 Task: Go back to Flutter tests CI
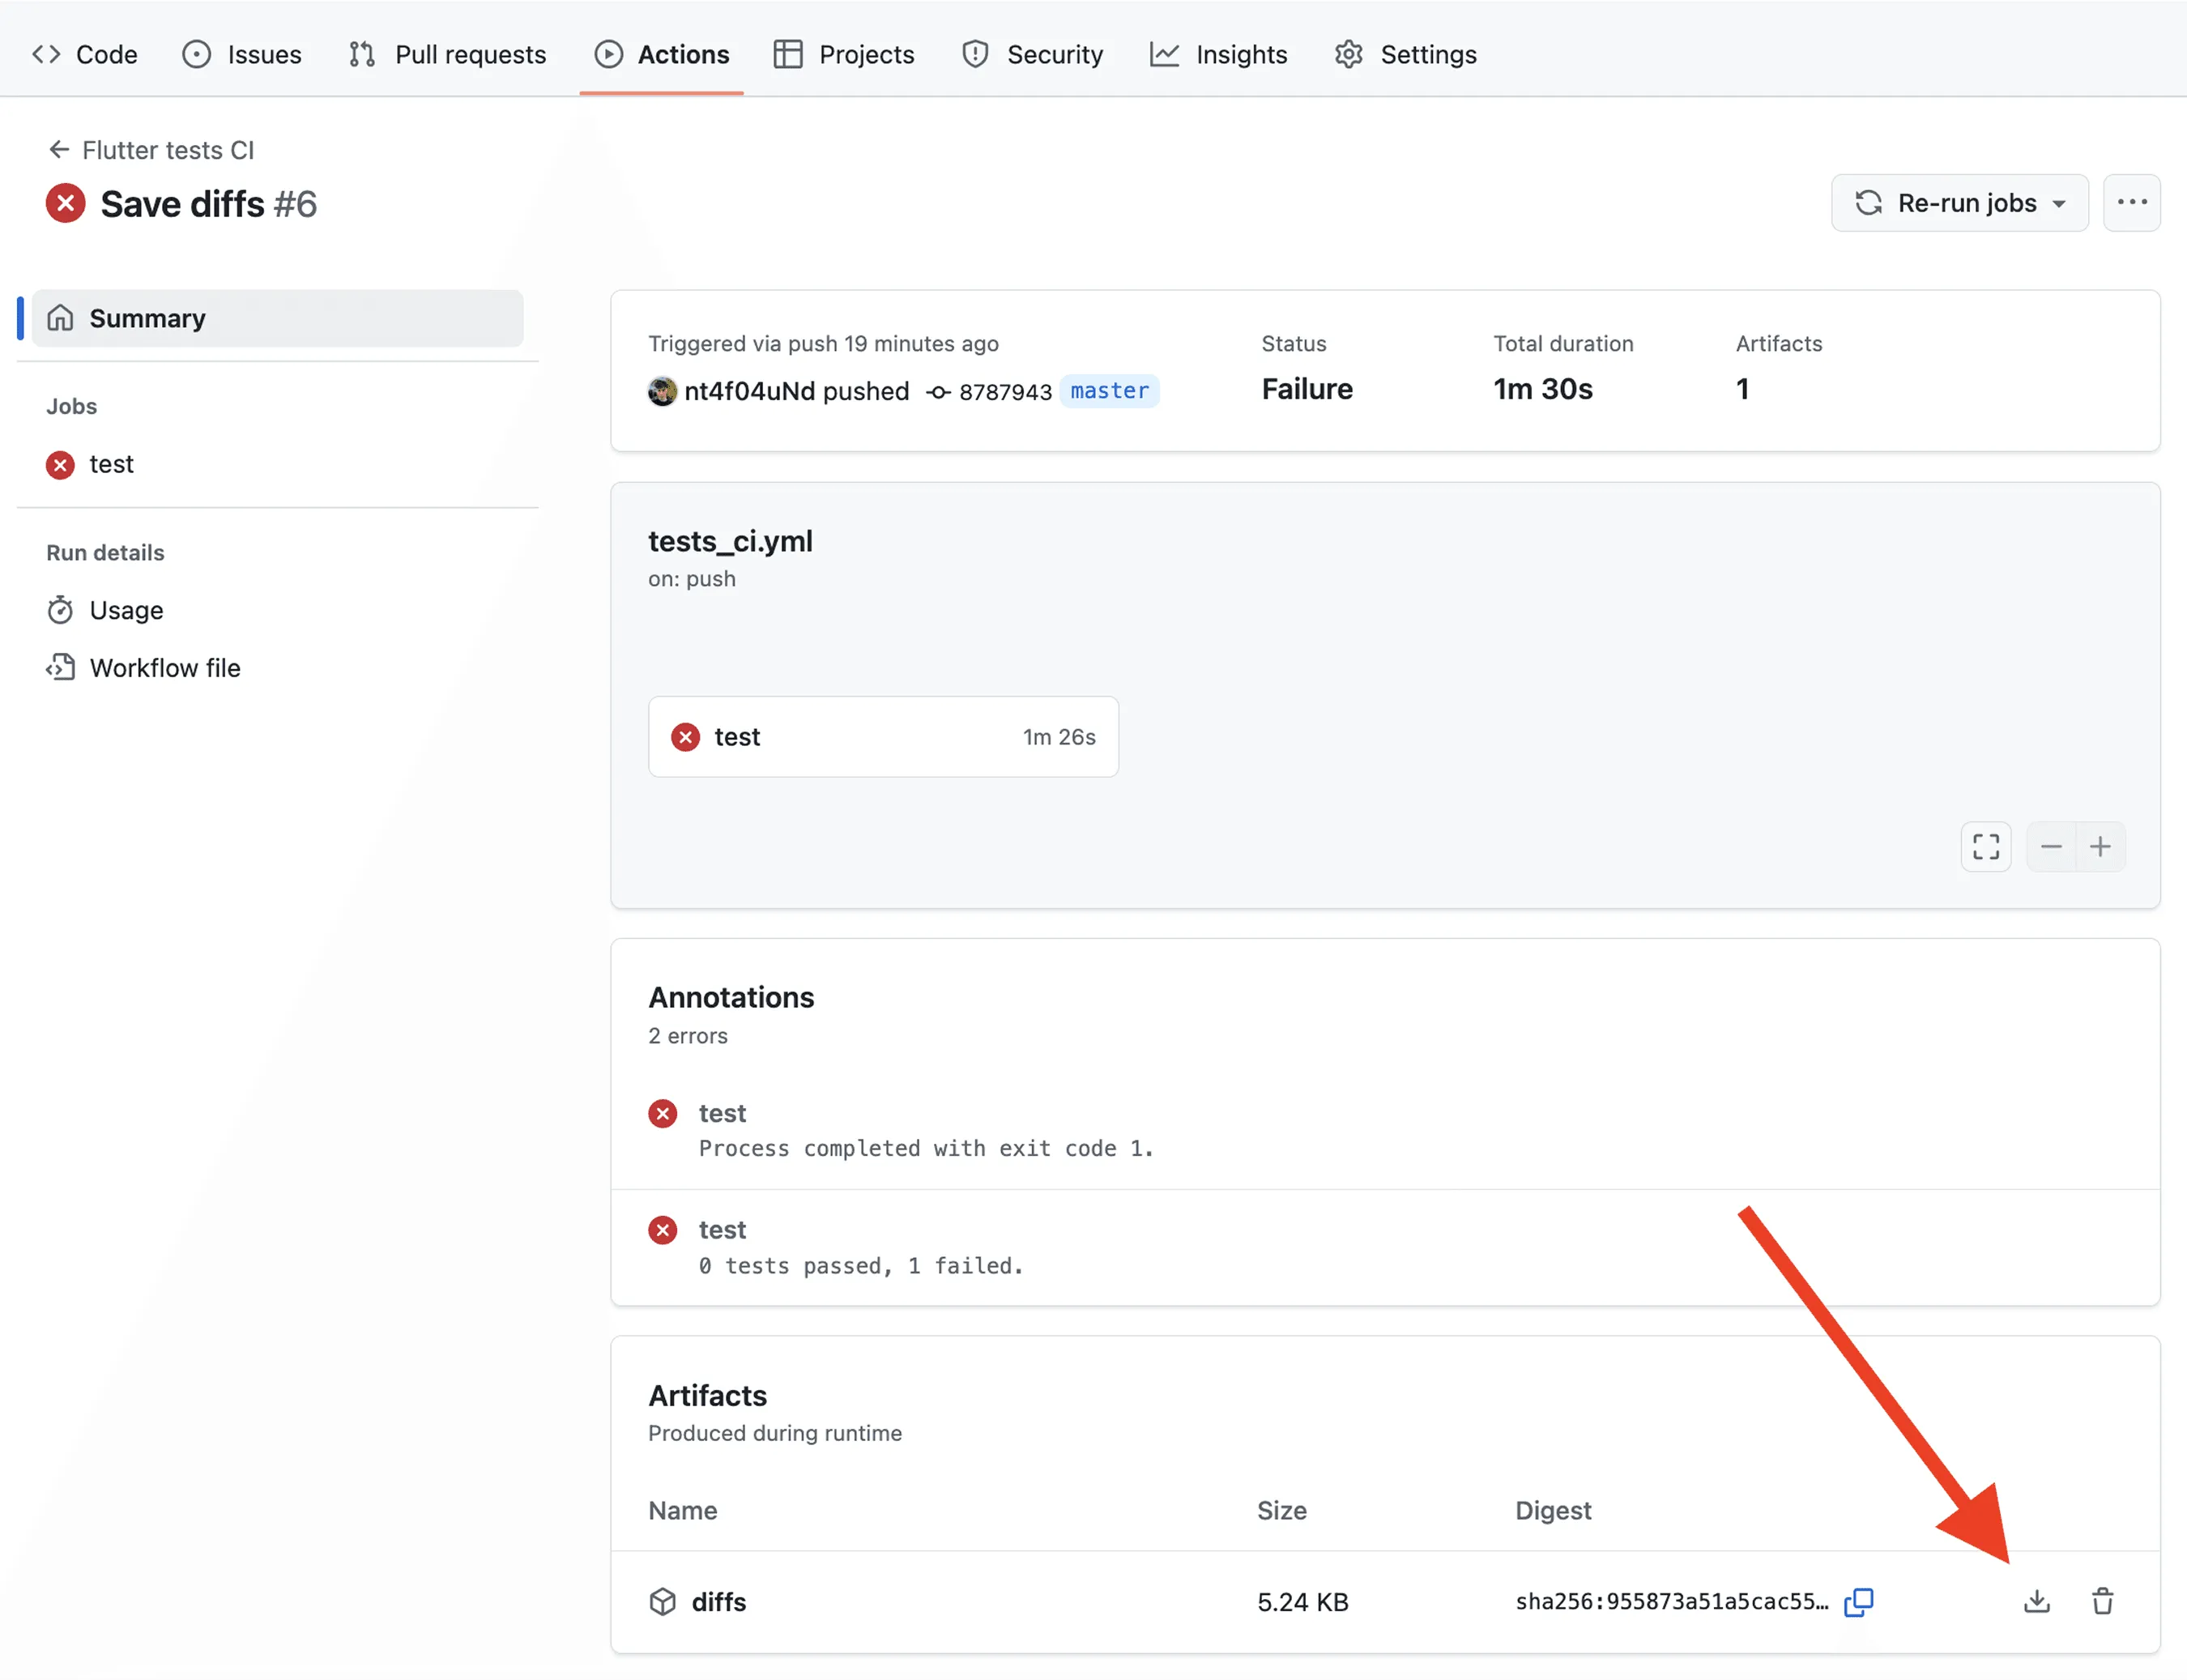point(151,150)
